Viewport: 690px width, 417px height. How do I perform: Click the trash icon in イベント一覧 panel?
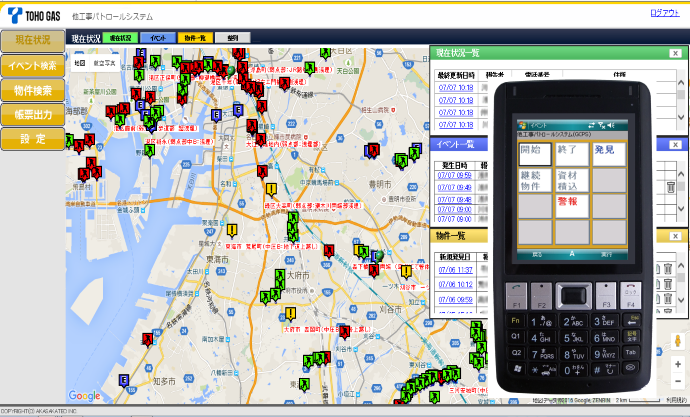point(671,187)
